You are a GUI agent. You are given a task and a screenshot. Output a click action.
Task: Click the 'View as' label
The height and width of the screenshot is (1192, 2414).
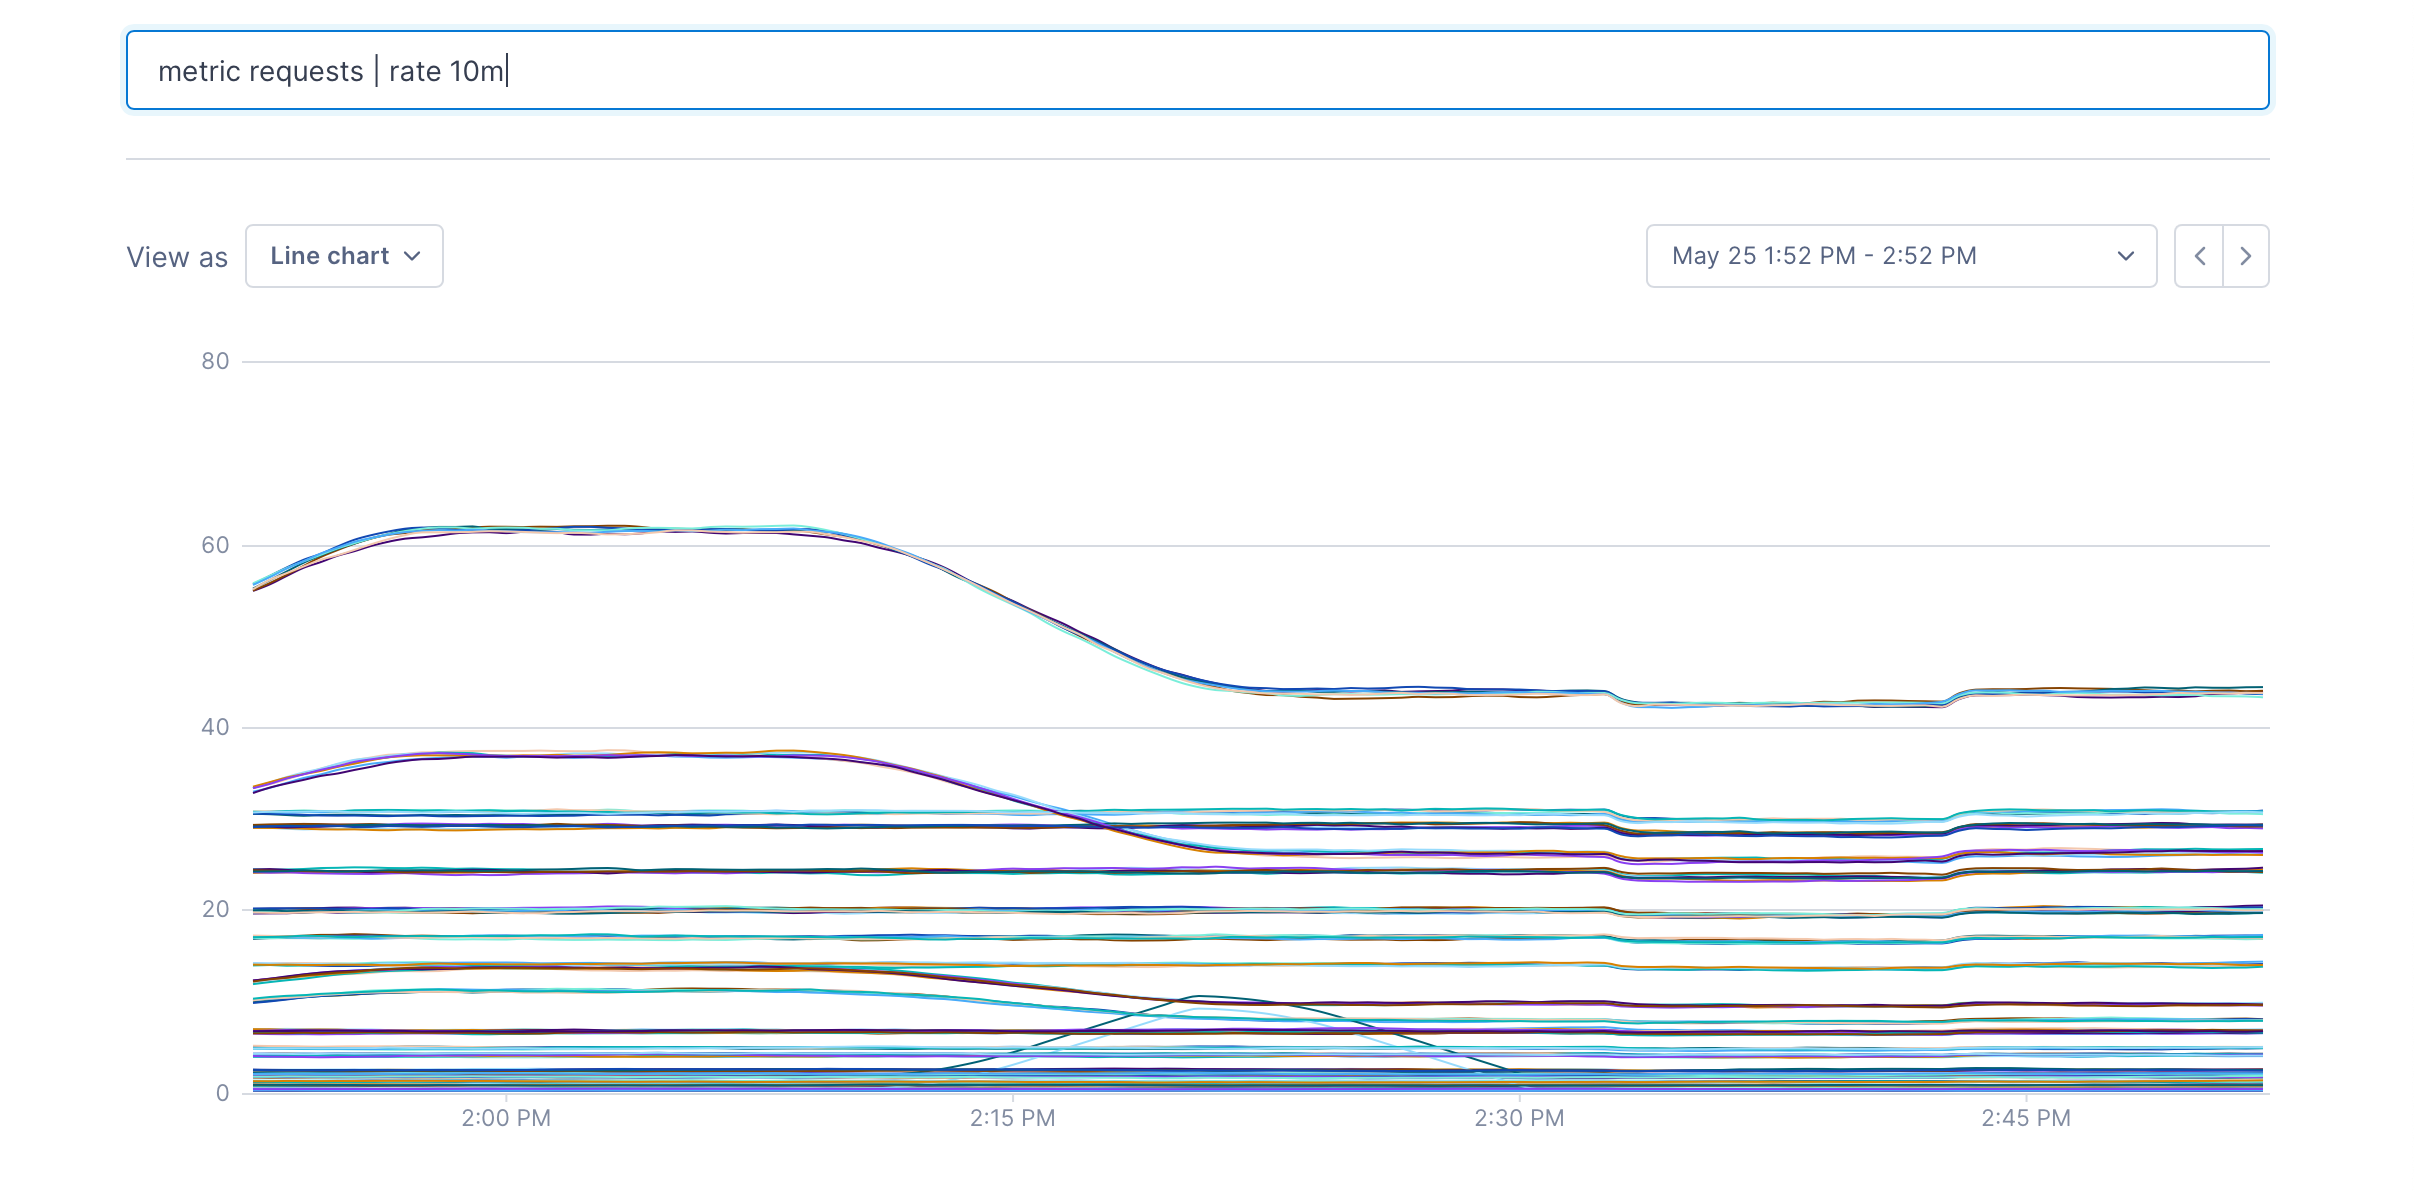click(x=177, y=257)
